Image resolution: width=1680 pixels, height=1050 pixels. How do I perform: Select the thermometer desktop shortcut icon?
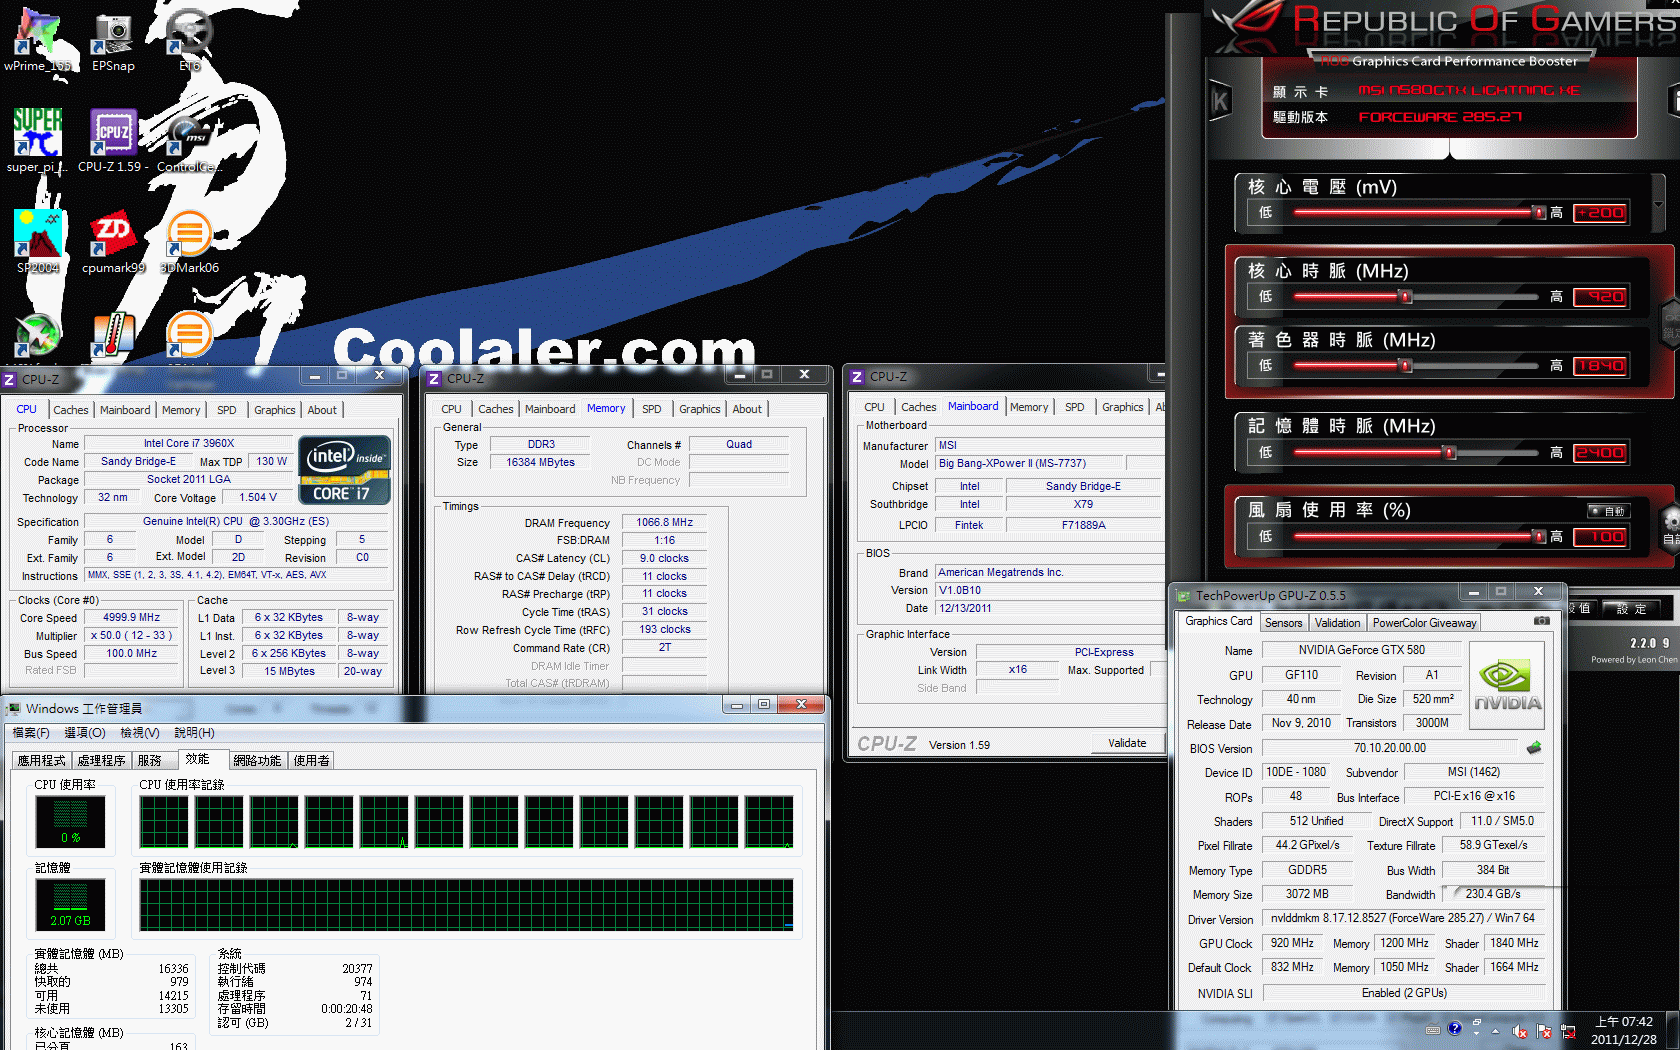pos(113,335)
